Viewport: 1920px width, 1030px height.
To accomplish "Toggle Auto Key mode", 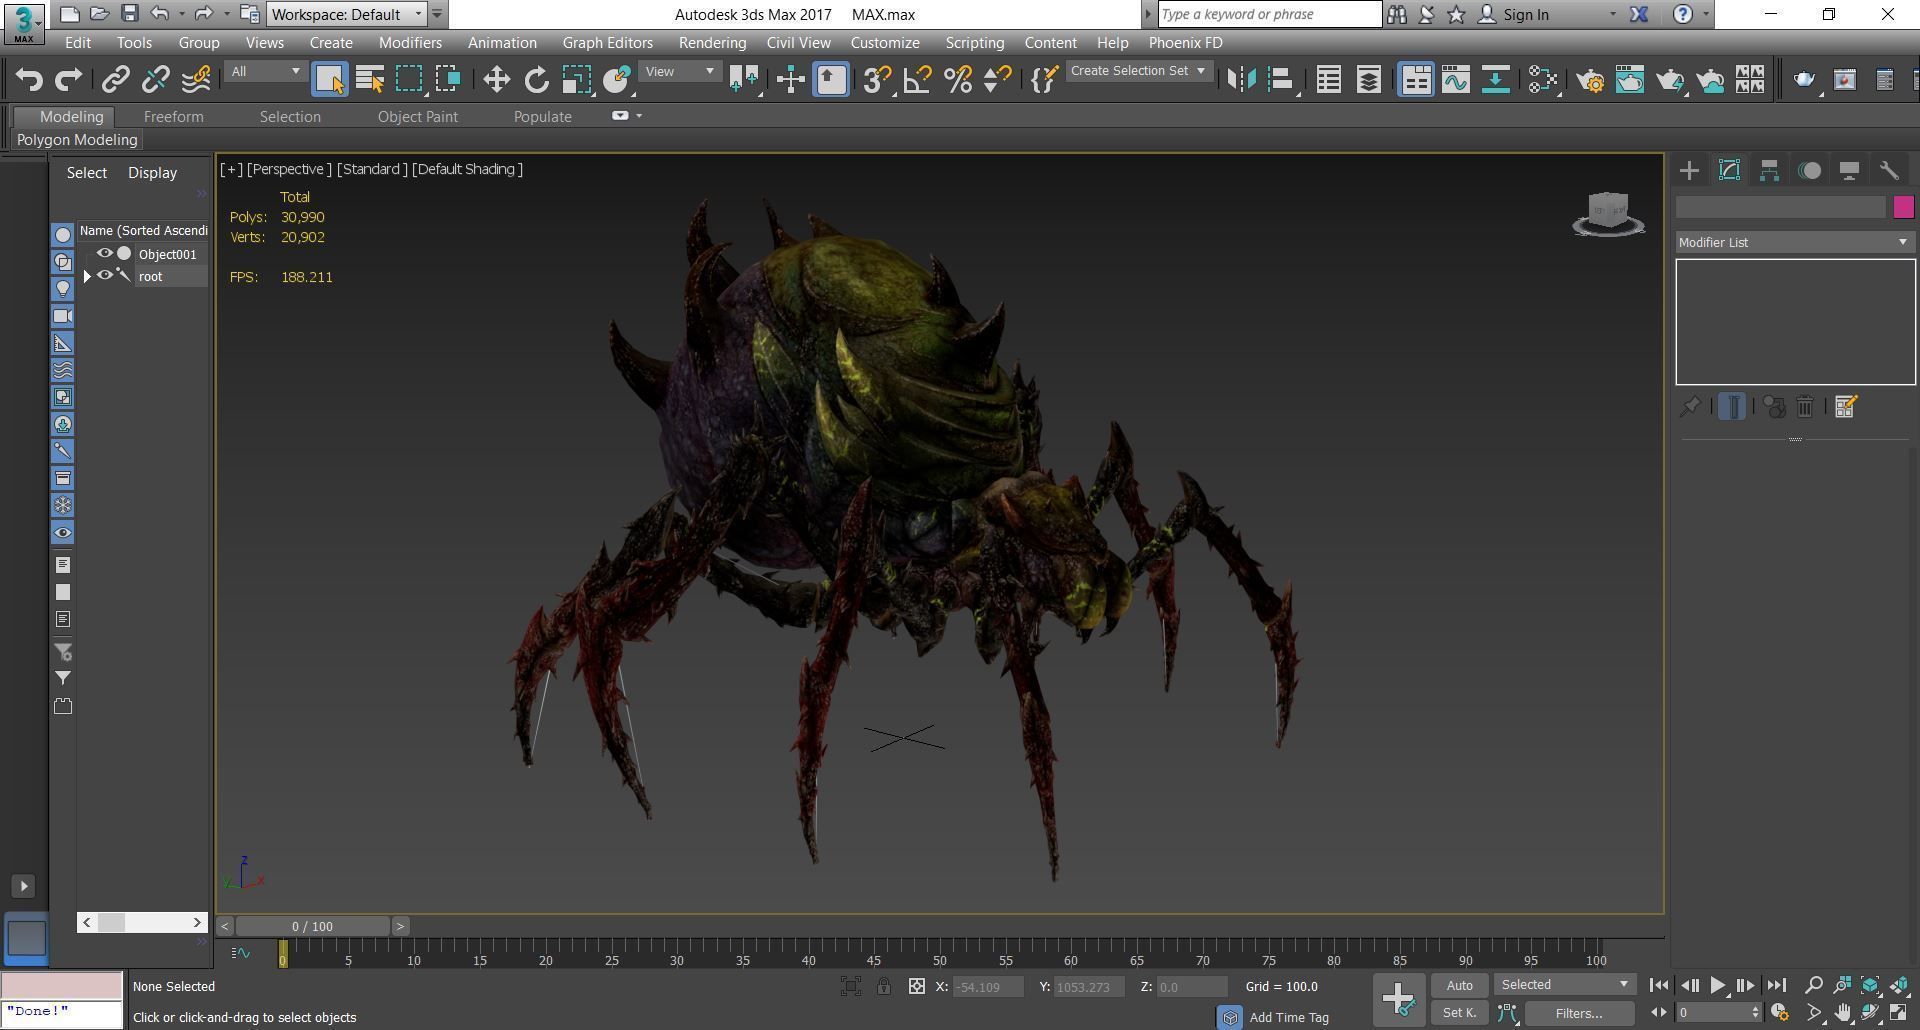I will [1459, 986].
